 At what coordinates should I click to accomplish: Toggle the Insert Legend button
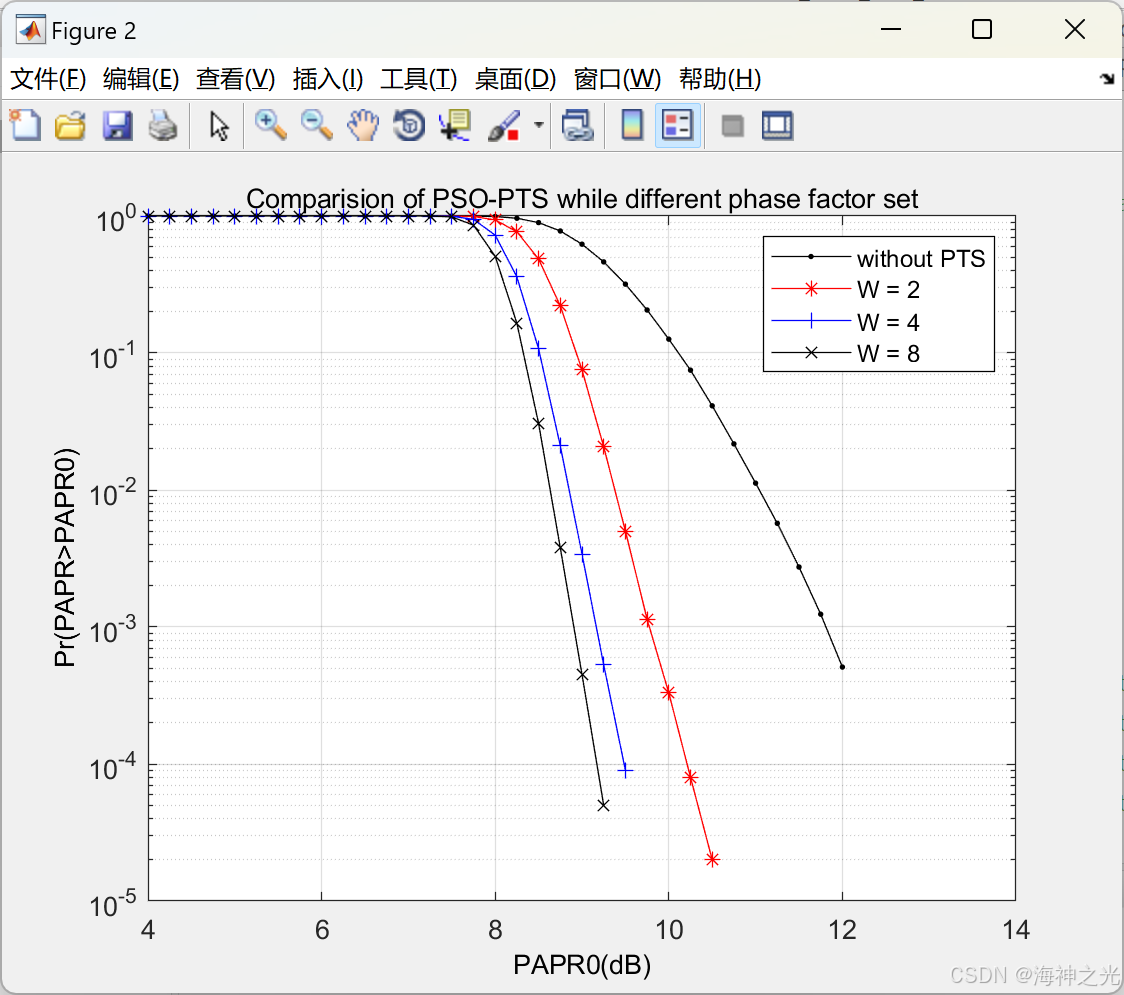pos(678,125)
